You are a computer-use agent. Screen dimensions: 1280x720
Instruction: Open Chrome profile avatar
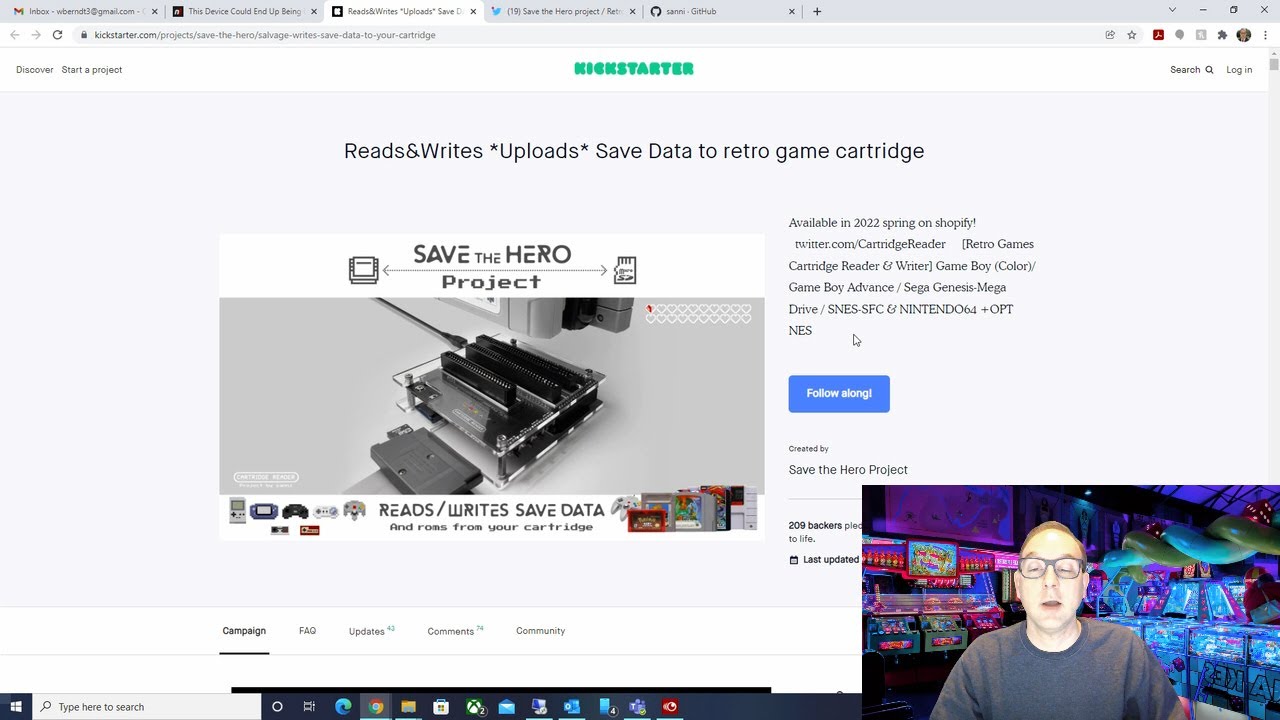[x=1244, y=35]
